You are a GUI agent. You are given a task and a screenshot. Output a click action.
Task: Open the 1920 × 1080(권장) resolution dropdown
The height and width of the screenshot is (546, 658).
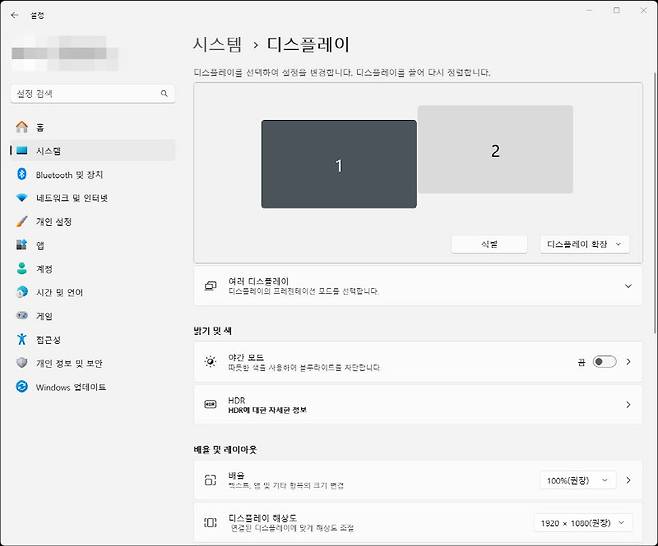point(583,523)
